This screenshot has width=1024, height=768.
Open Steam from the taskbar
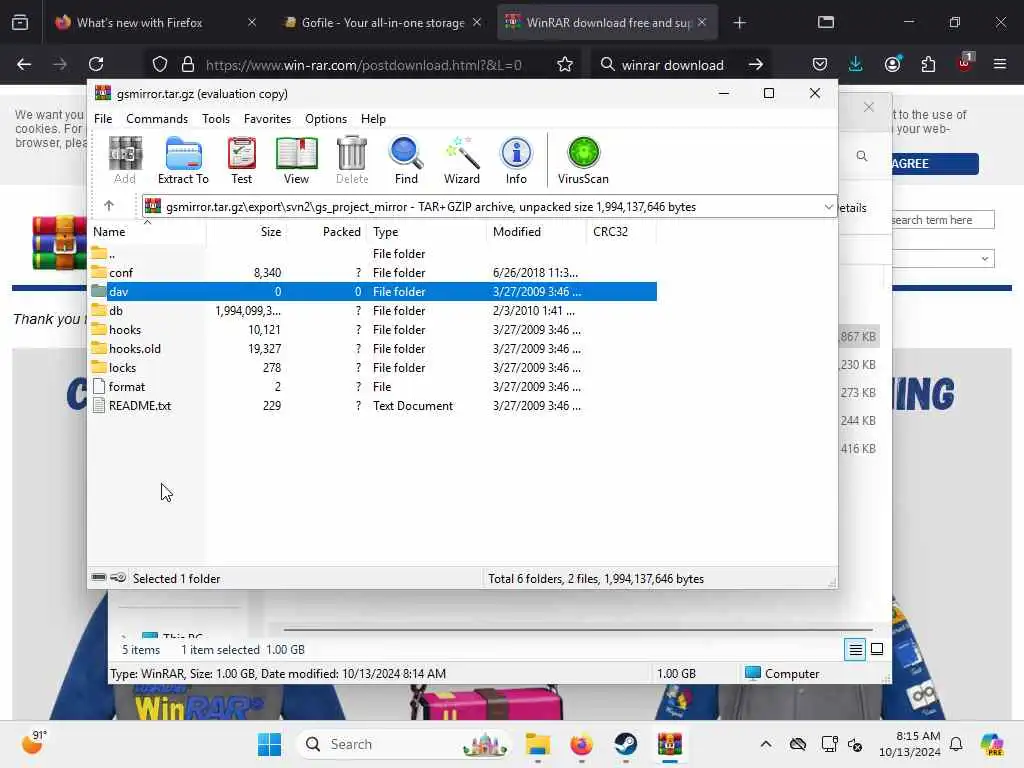626,744
